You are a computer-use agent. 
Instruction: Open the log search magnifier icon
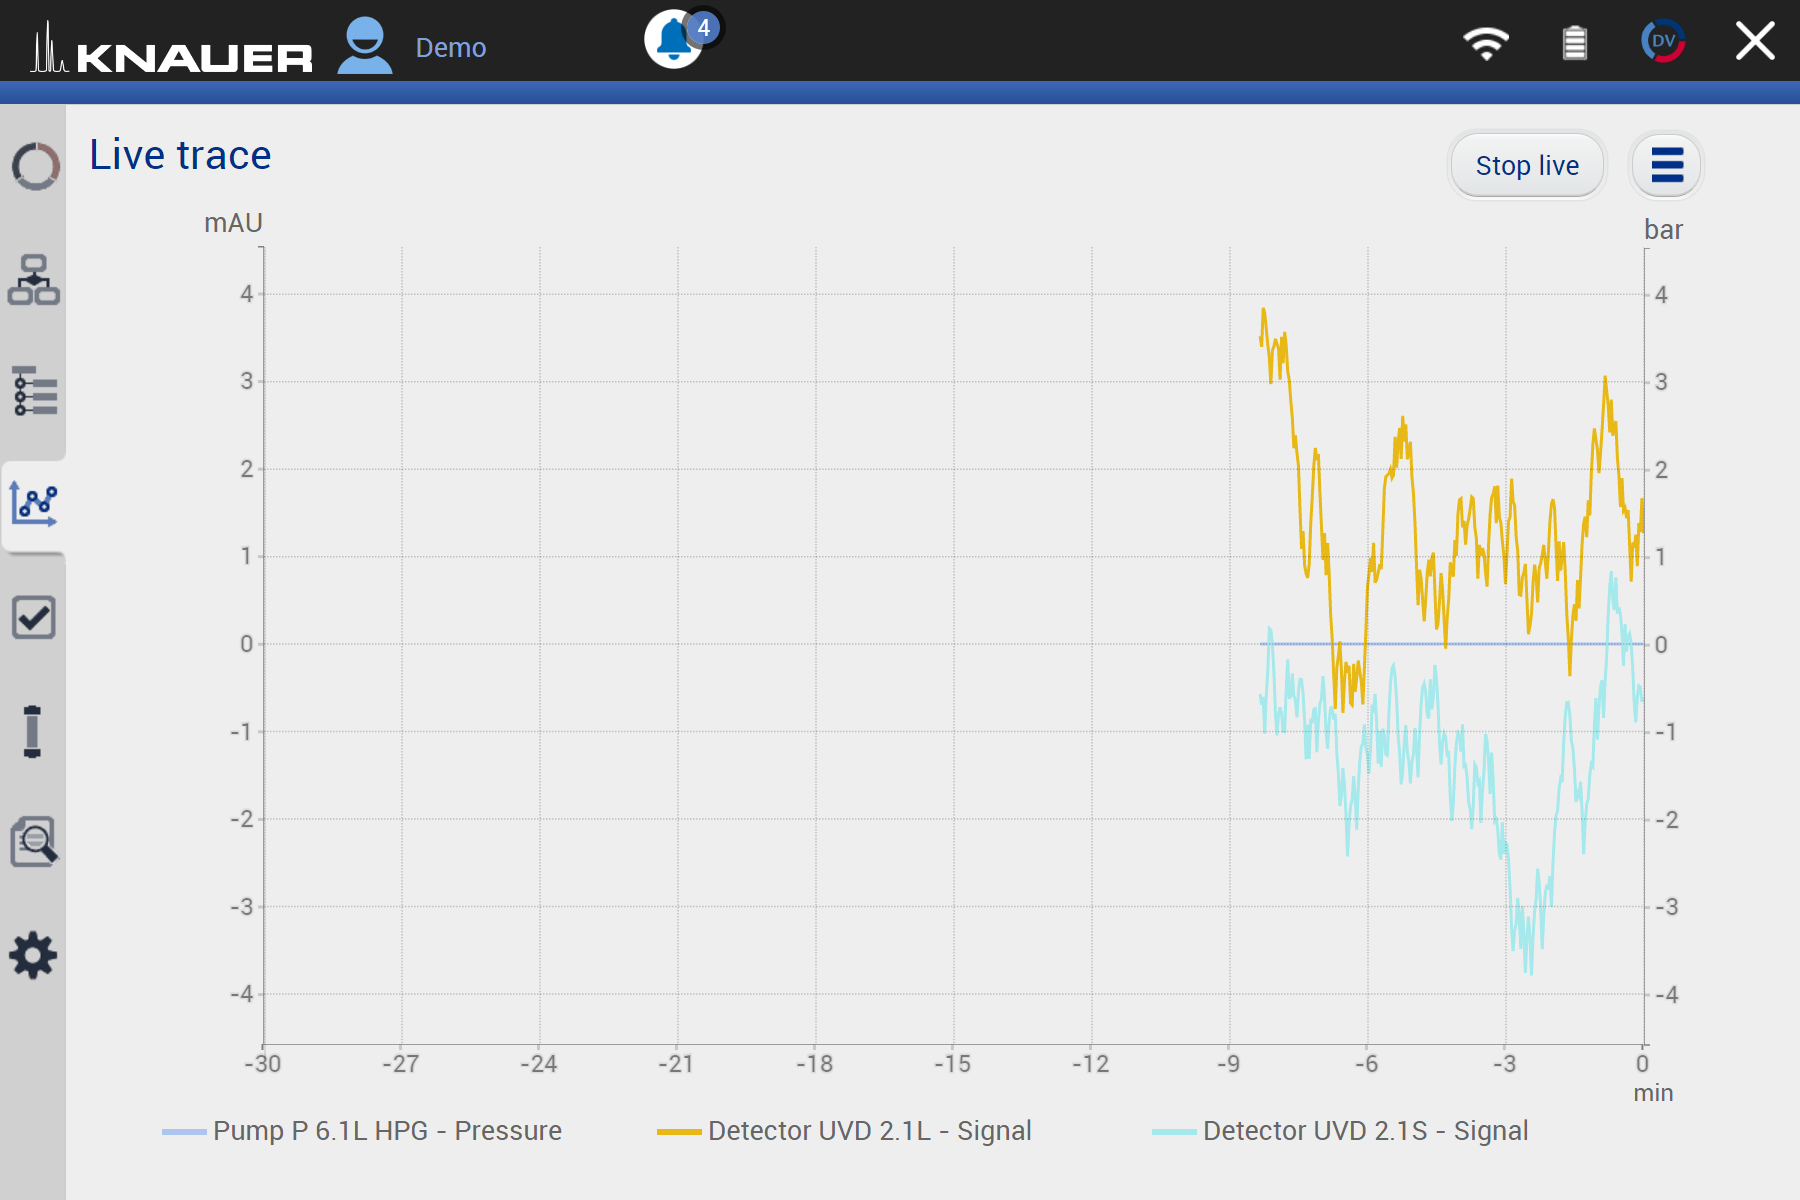point(34,842)
